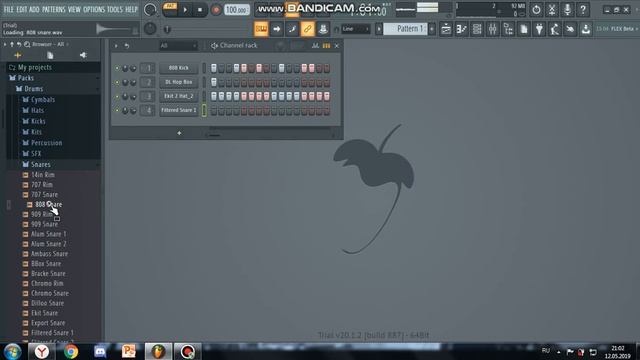Toggle the link-to-controller chain icon
This screenshot has width=640, height=360.
(x=307, y=29)
